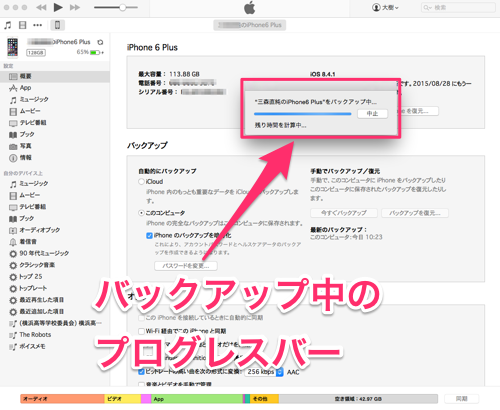The width and height of the screenshot is (500, 410).
Task: Focus the search field
Action: point(458,7)
